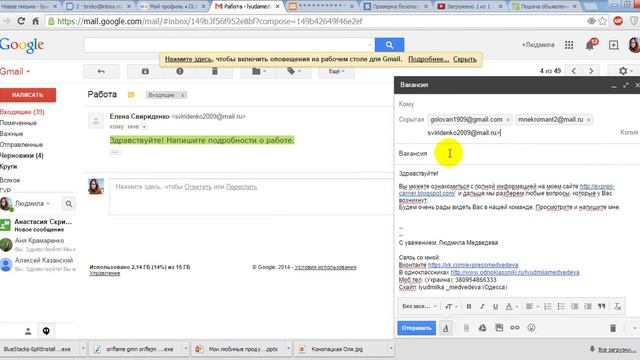Open Google+ notifications bell

590,45
